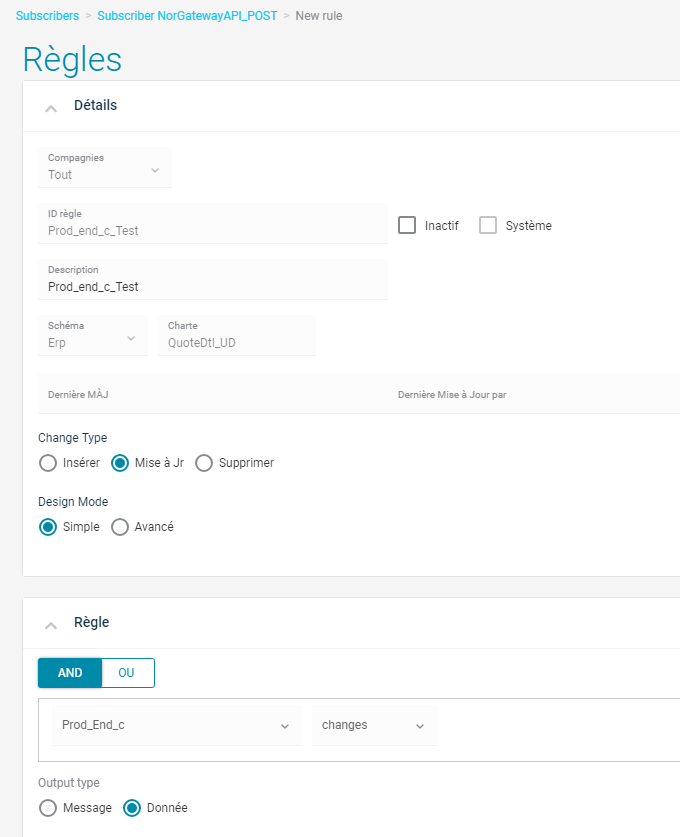680x837 pixels.
Task: Select the Insérer change type
Action: click(x=47, y=463)
